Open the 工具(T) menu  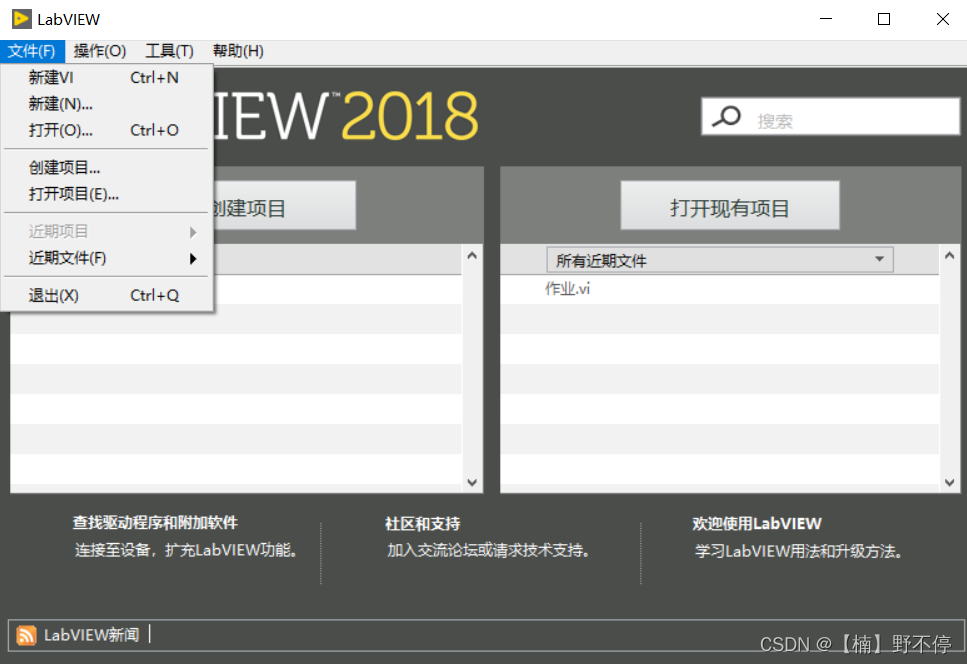click(x=168, y=50)
